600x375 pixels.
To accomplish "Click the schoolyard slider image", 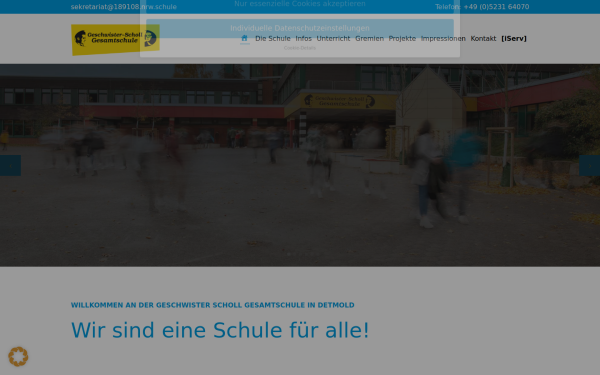I will (x=300, y=165).
